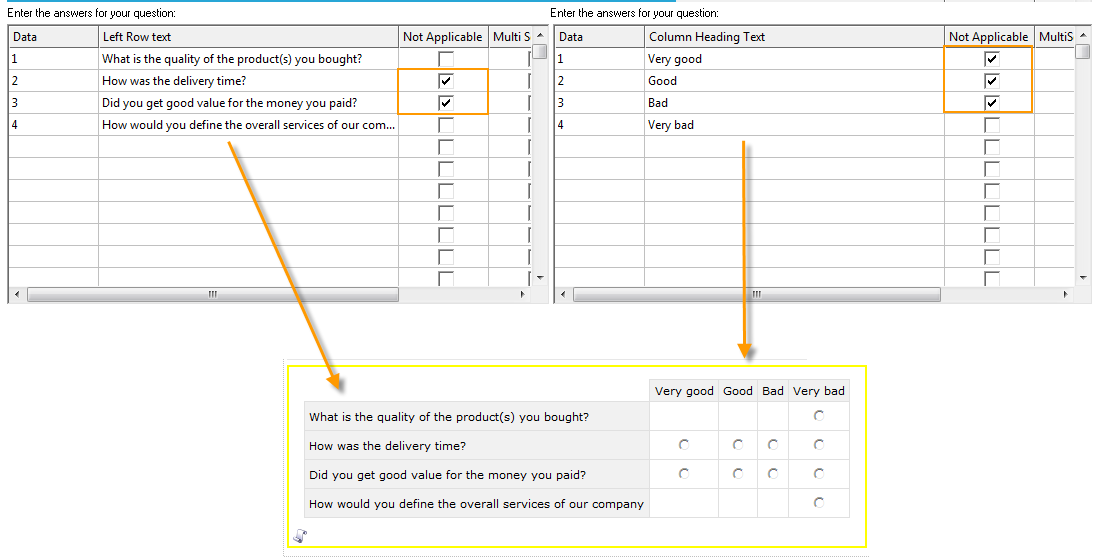Image resolution: width=1095 pixels, height=560 pixels.
Task: Enable Not Applicable for the "Very bad" column
Action: [x=991, y=125]
